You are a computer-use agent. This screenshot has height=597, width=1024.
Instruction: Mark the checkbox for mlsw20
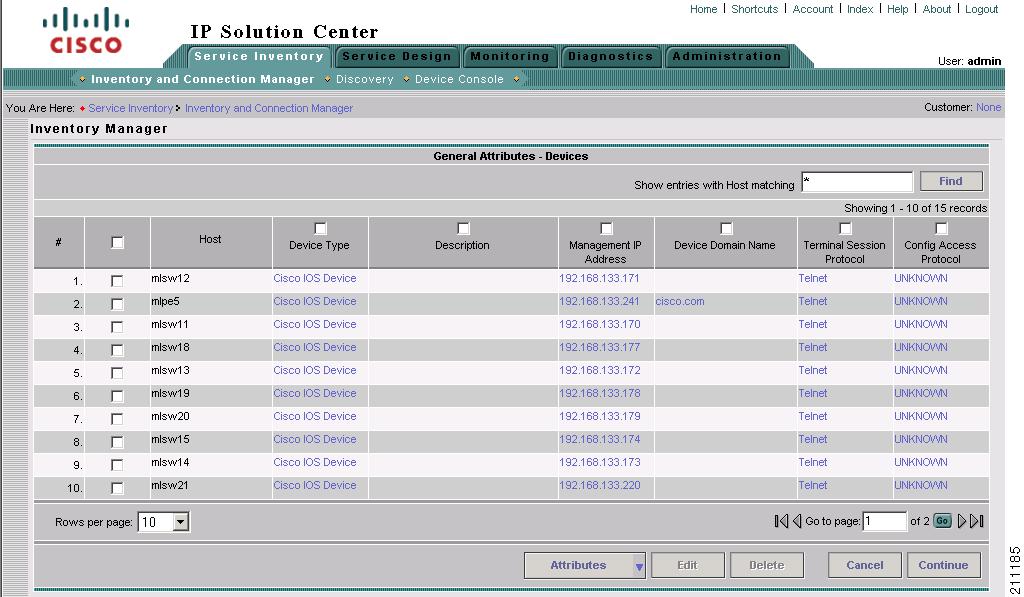[117, 419]
